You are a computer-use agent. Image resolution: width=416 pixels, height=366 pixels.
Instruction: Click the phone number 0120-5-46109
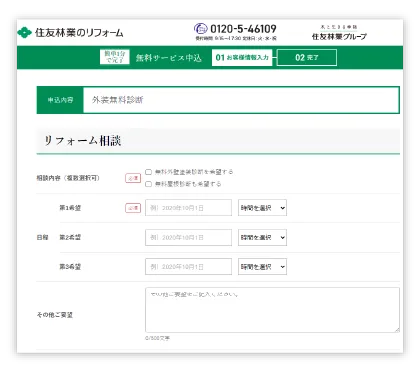[243, 29]
